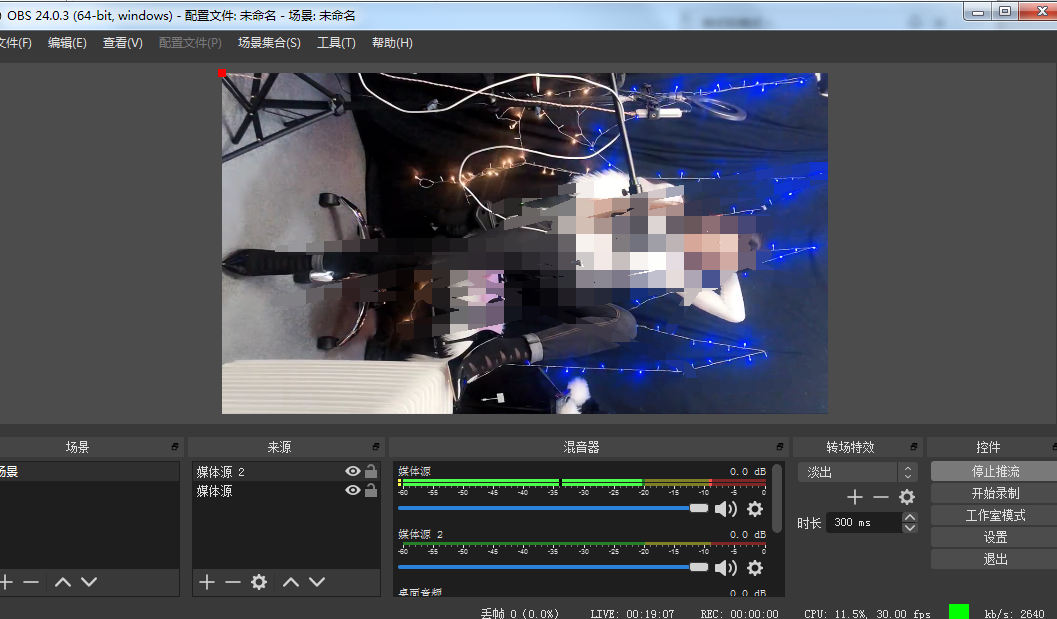The width and height of the screenshot is (1057, 619).
Task: Click 设置 button
Action: [x=995, y=537]
